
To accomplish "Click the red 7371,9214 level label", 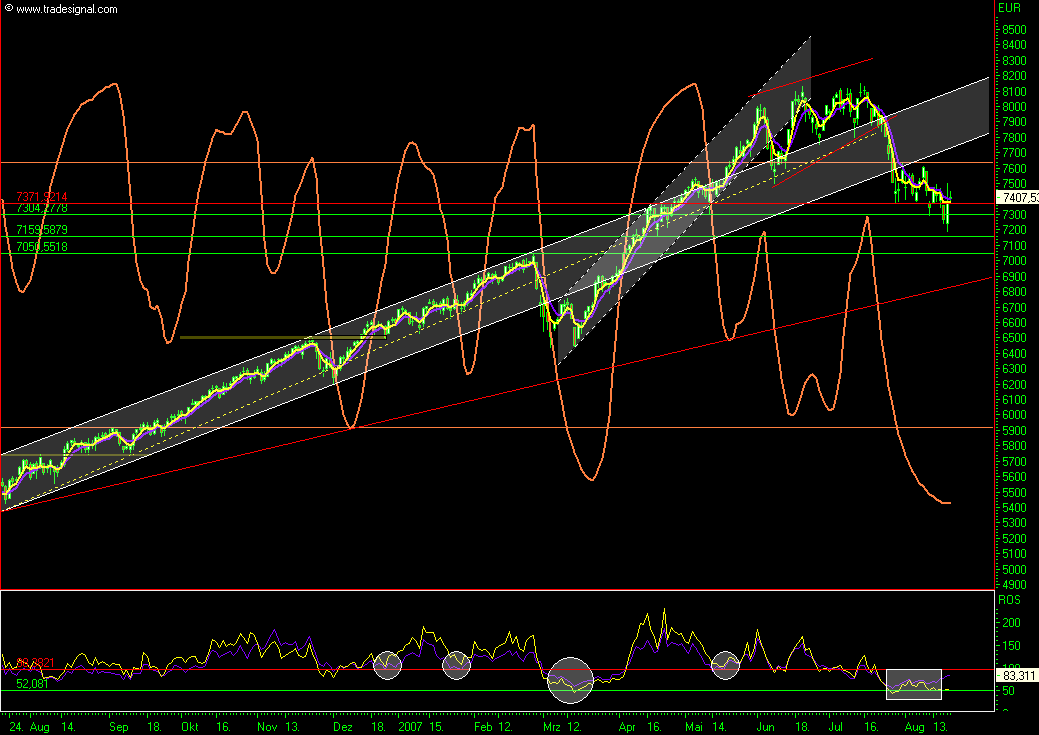I will point(41,197).
